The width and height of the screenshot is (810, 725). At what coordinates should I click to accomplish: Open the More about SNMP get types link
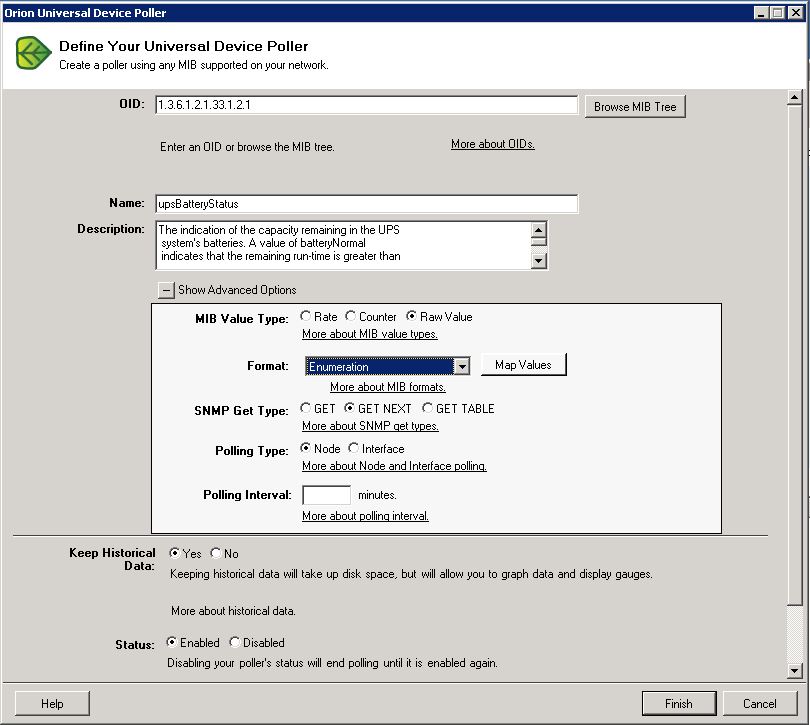point(370,426)
